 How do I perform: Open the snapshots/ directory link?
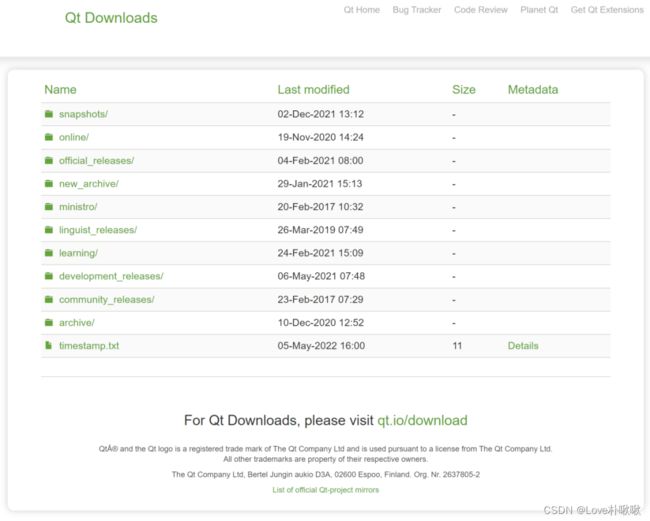pos(83,114)
